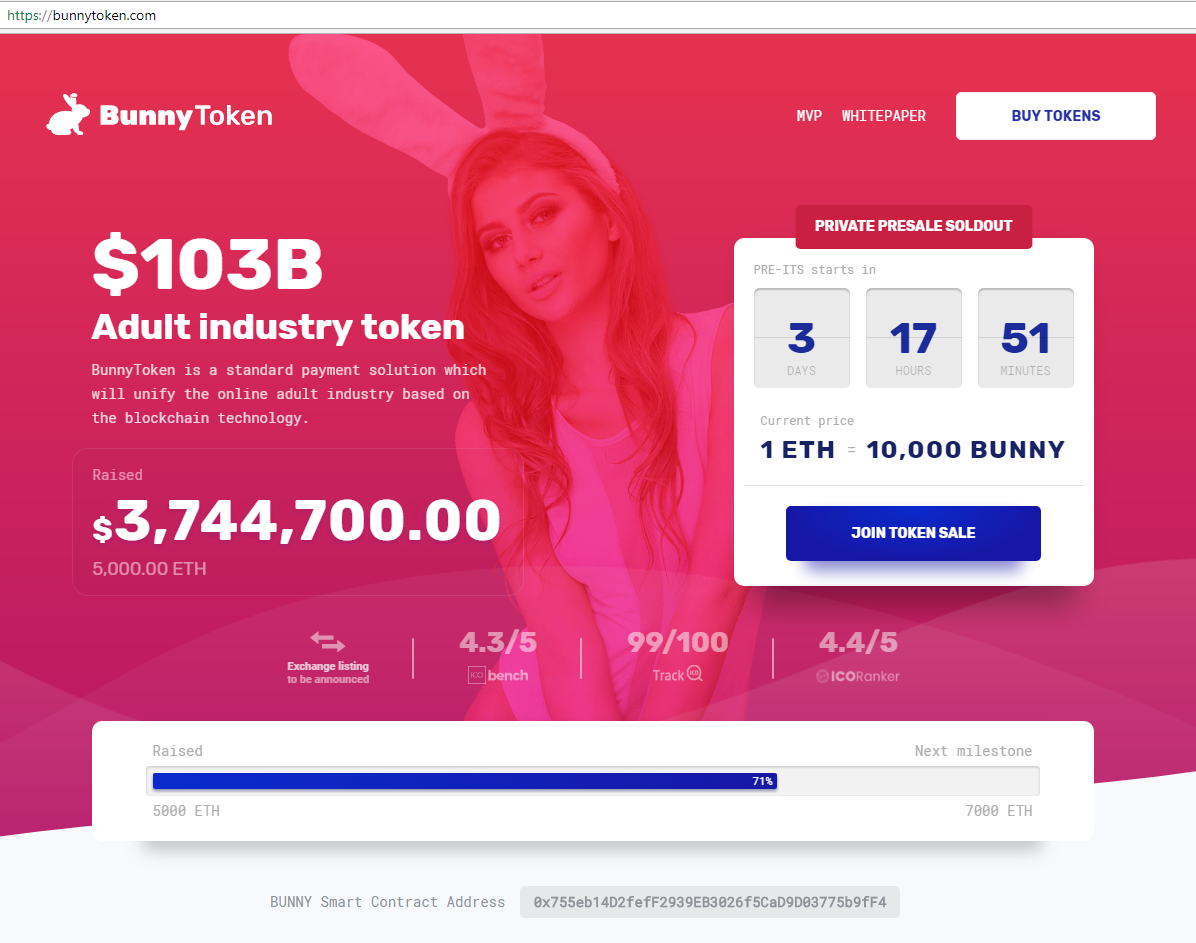Click the 'PRE-ITS starts in' label
Image resolution: width=1196 pixels, height=943 pixels.
(815, 269)
